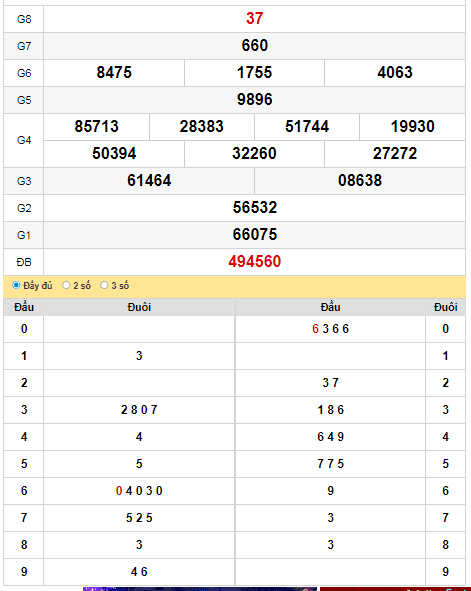The image size is (471, 591).
Task: Select the "2 số" radio option
Action: click(66, 285)
